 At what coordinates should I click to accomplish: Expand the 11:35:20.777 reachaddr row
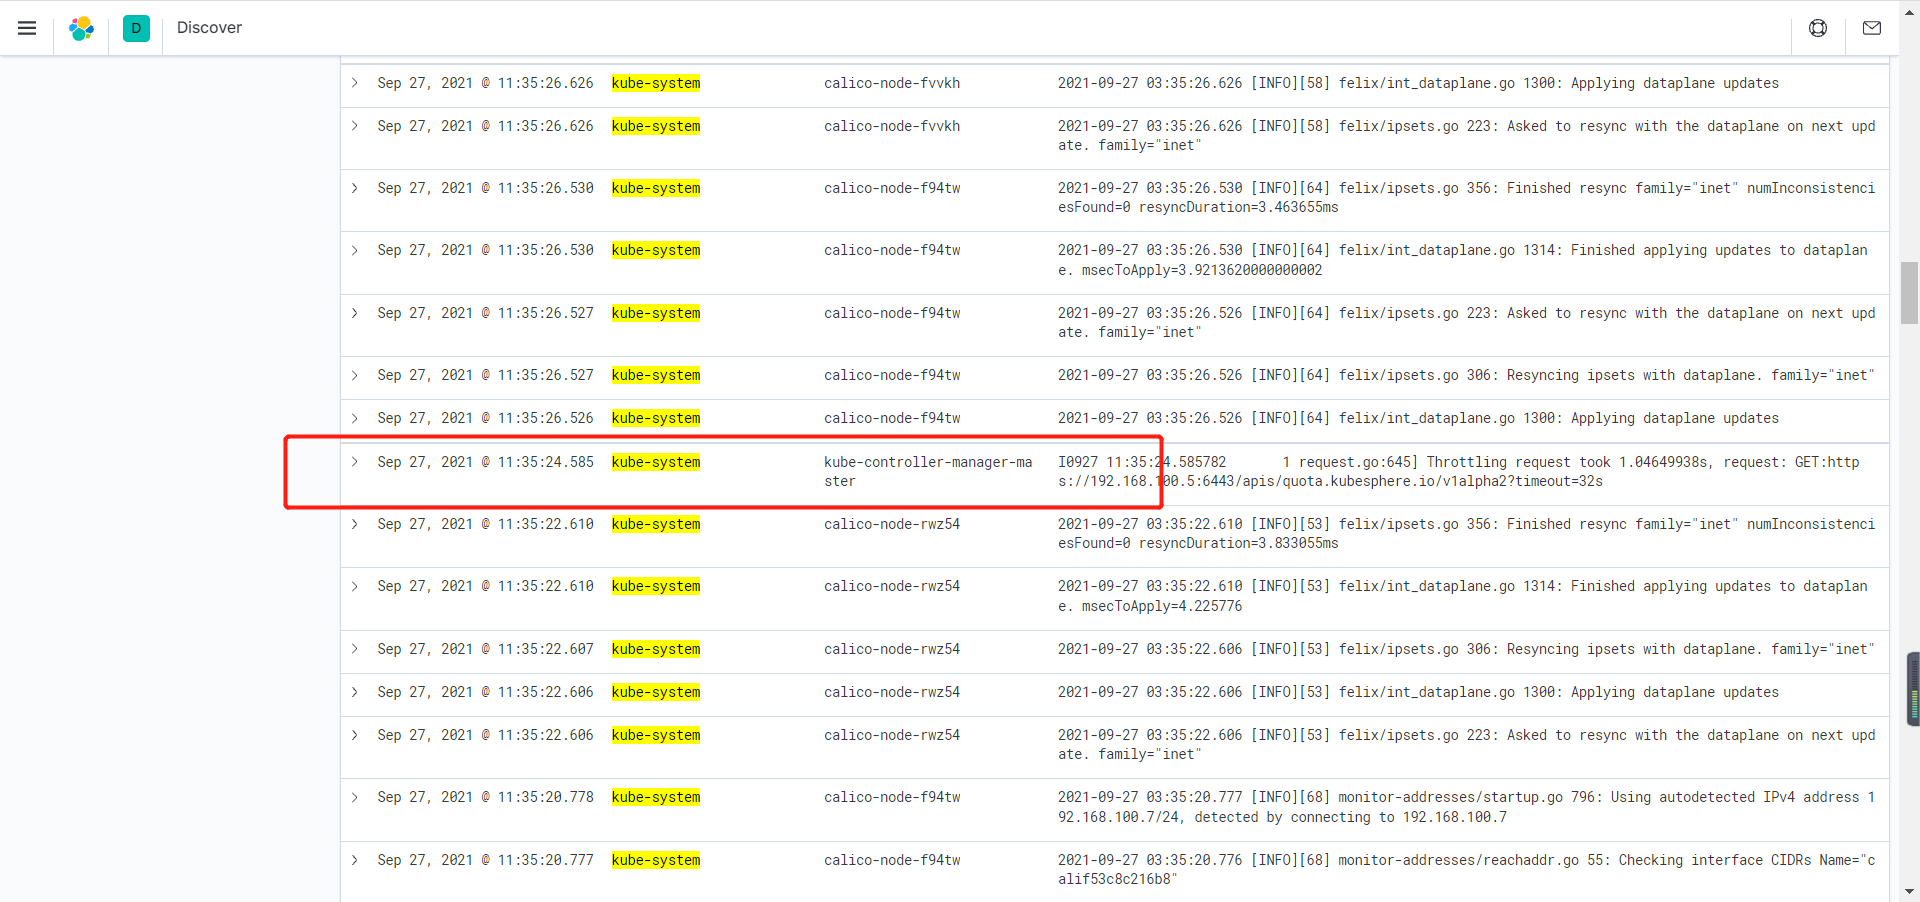354,860
